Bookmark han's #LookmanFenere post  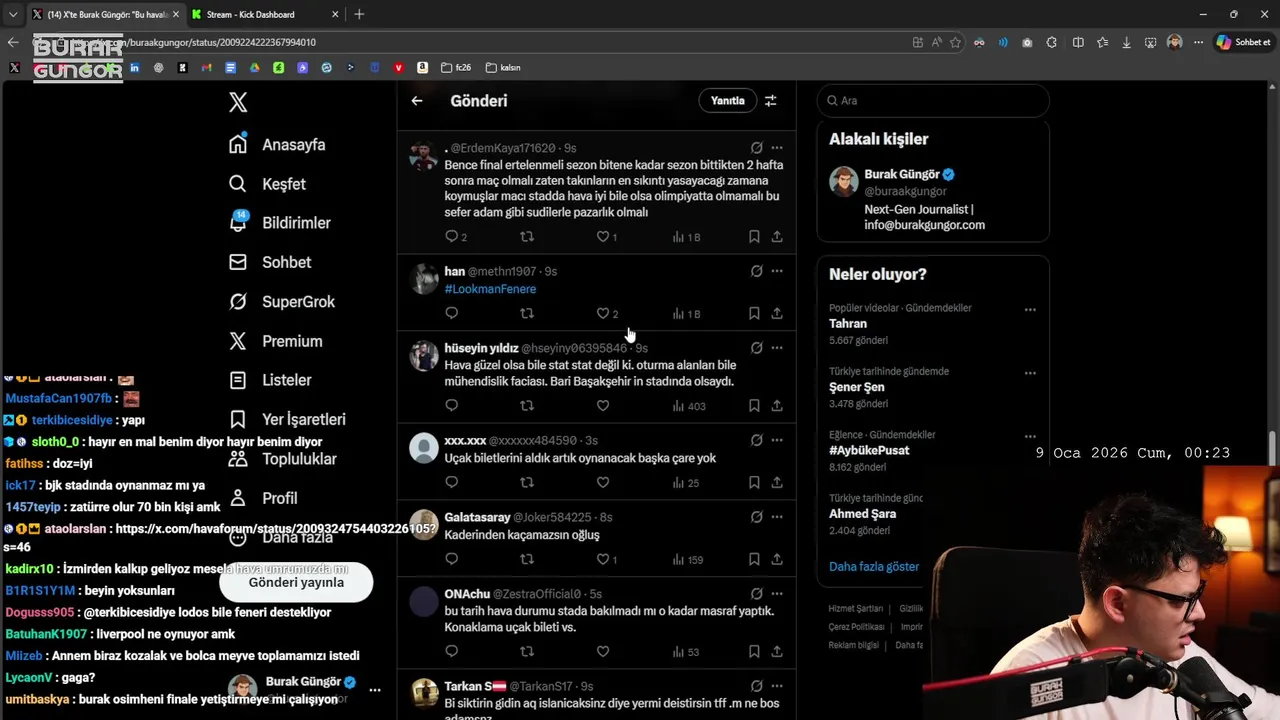coord(754,313)
